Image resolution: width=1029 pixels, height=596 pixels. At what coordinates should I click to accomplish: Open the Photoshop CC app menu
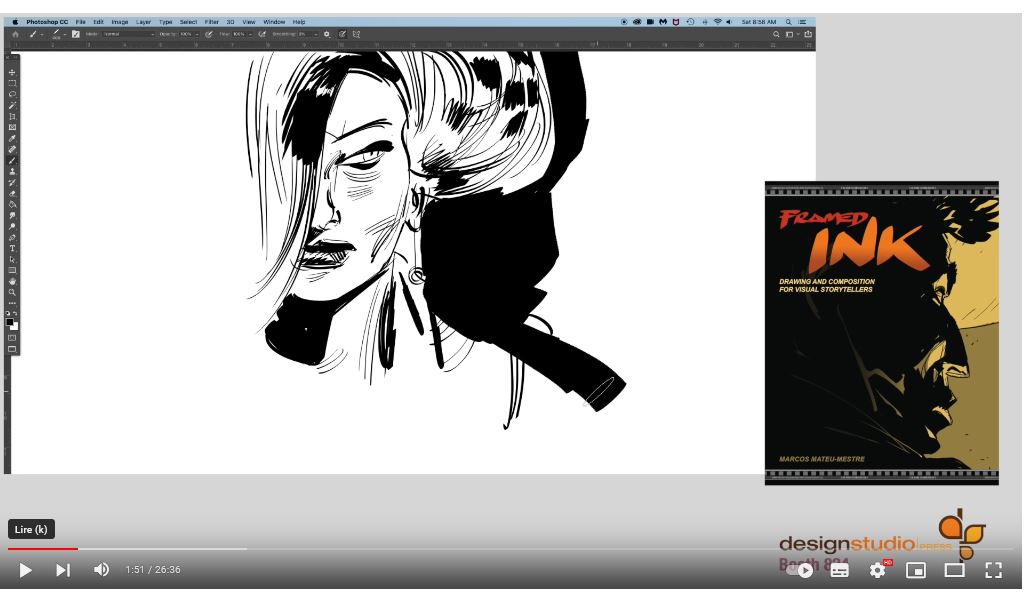pyautogui.click(x=47, y=22)
